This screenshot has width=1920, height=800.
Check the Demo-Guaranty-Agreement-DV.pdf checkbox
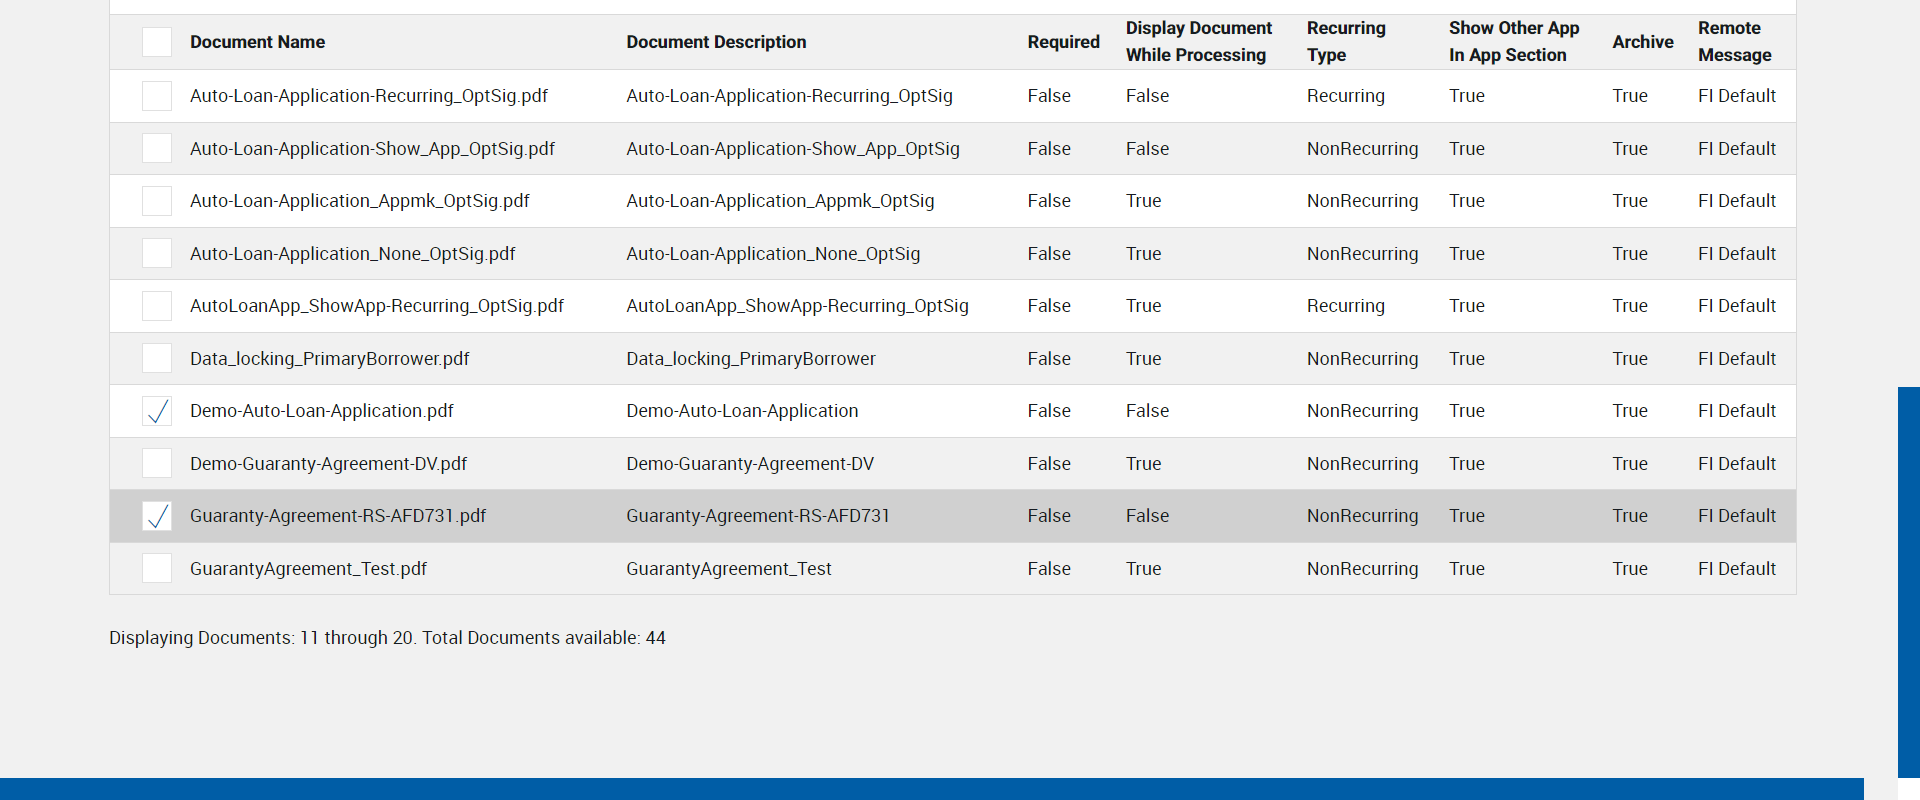tap(157, 463)
